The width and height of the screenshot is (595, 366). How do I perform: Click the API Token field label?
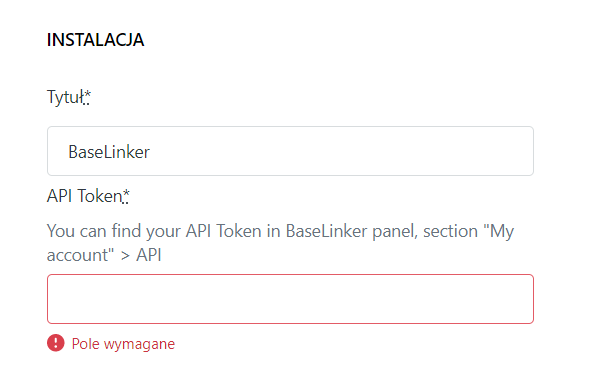[x=84, y=196]
